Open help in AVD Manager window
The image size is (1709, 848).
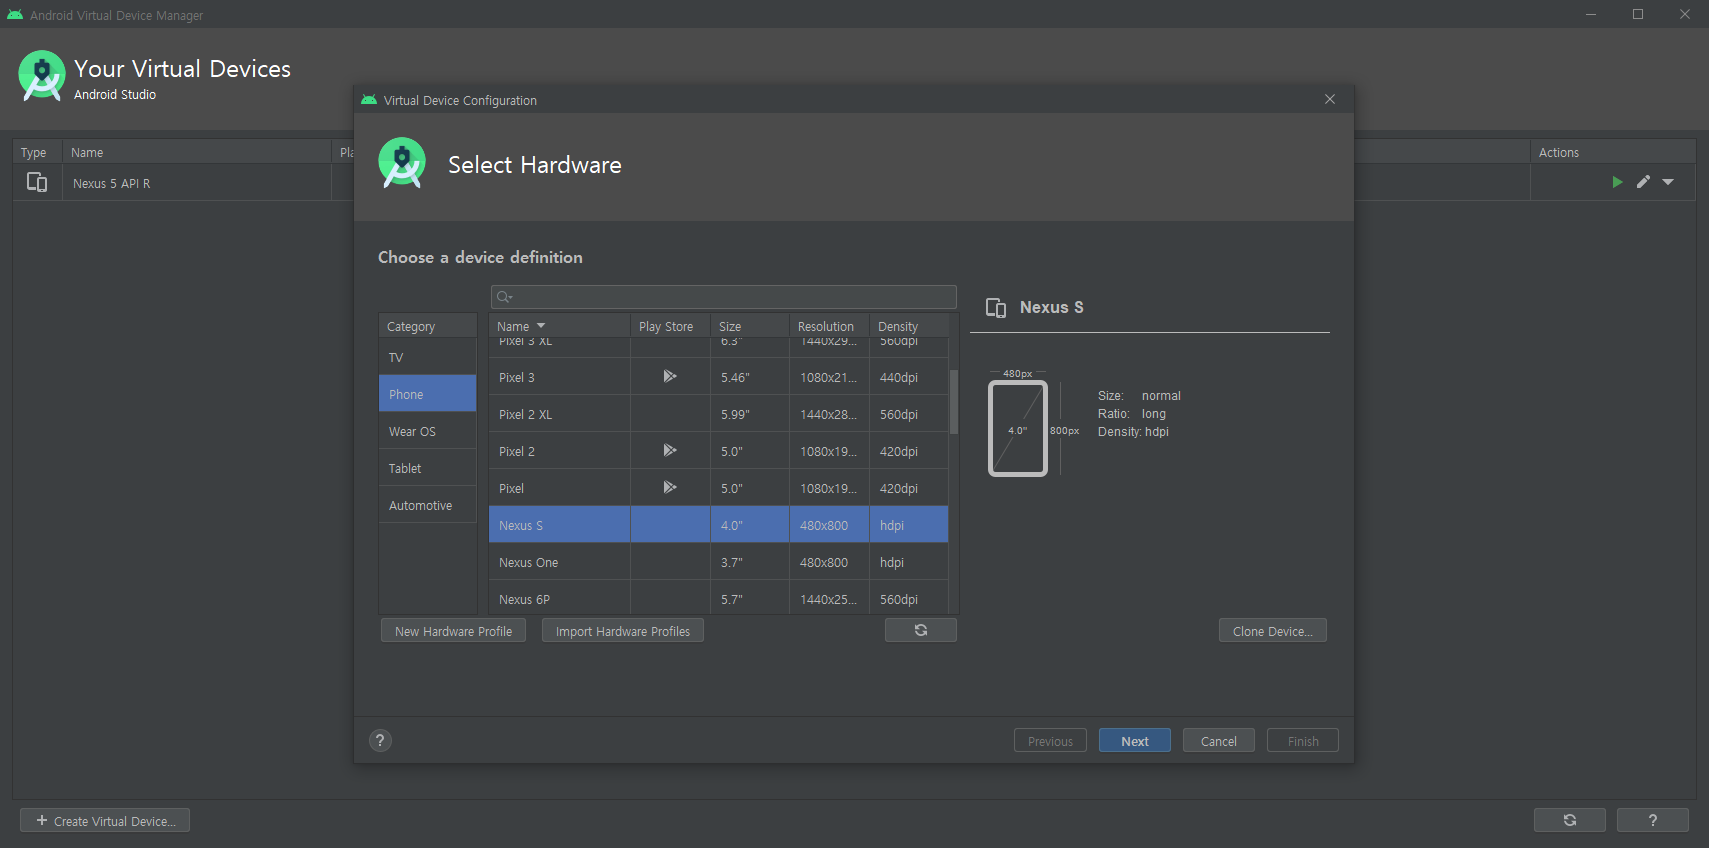[x=1653, y=820]
